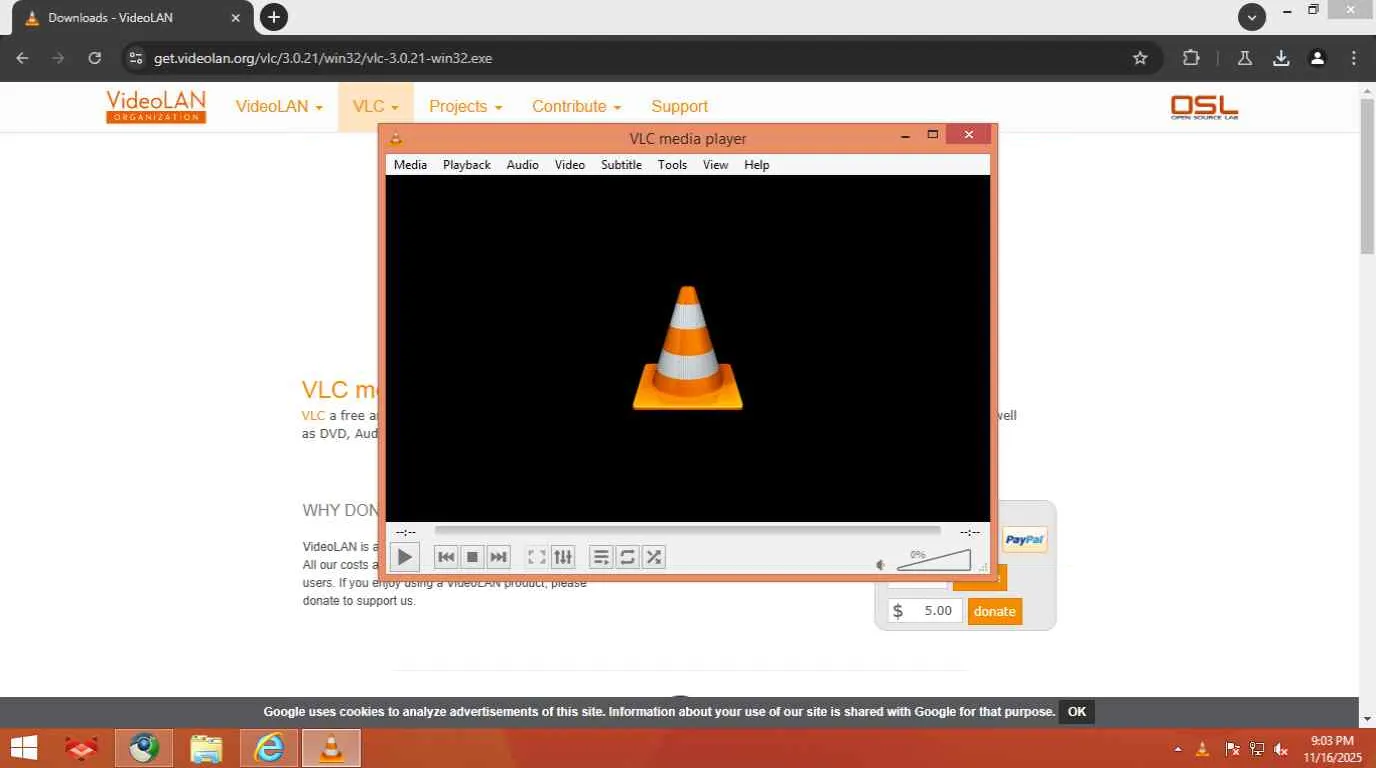The width and height of the screenshot is (1376, 768).
Task: Show hidden system tray icons arrow
Action: point(1178,749)
